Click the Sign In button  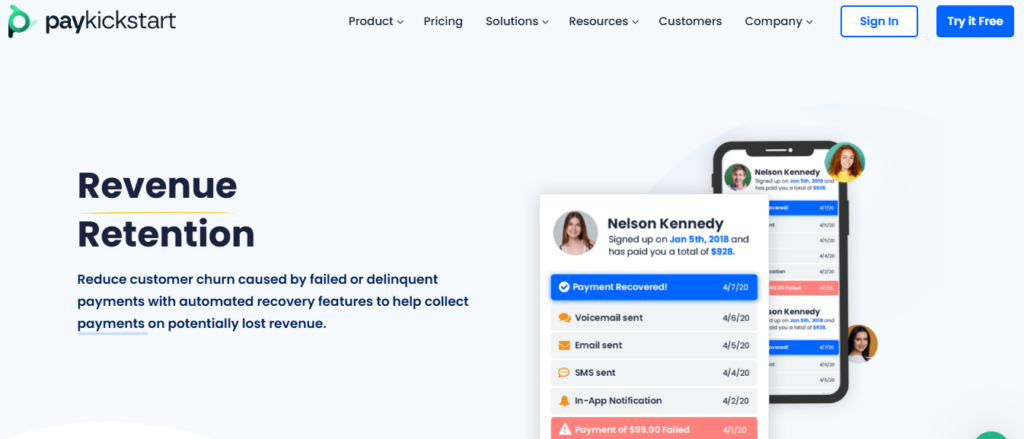pos(878,21)
